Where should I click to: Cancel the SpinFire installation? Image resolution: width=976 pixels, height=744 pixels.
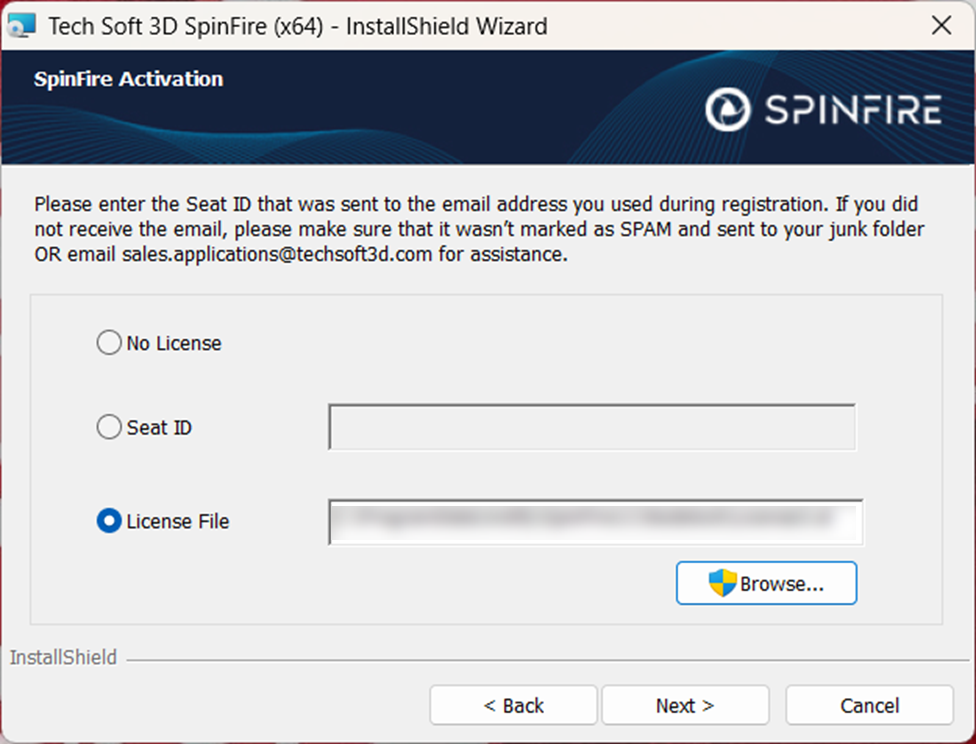click(869, 706)
